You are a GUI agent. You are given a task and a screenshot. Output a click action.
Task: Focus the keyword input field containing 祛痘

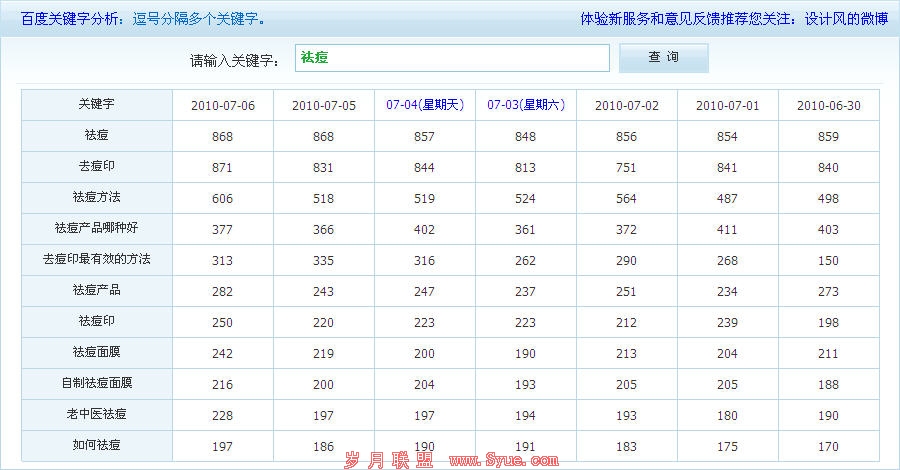(x=451, y=58)
